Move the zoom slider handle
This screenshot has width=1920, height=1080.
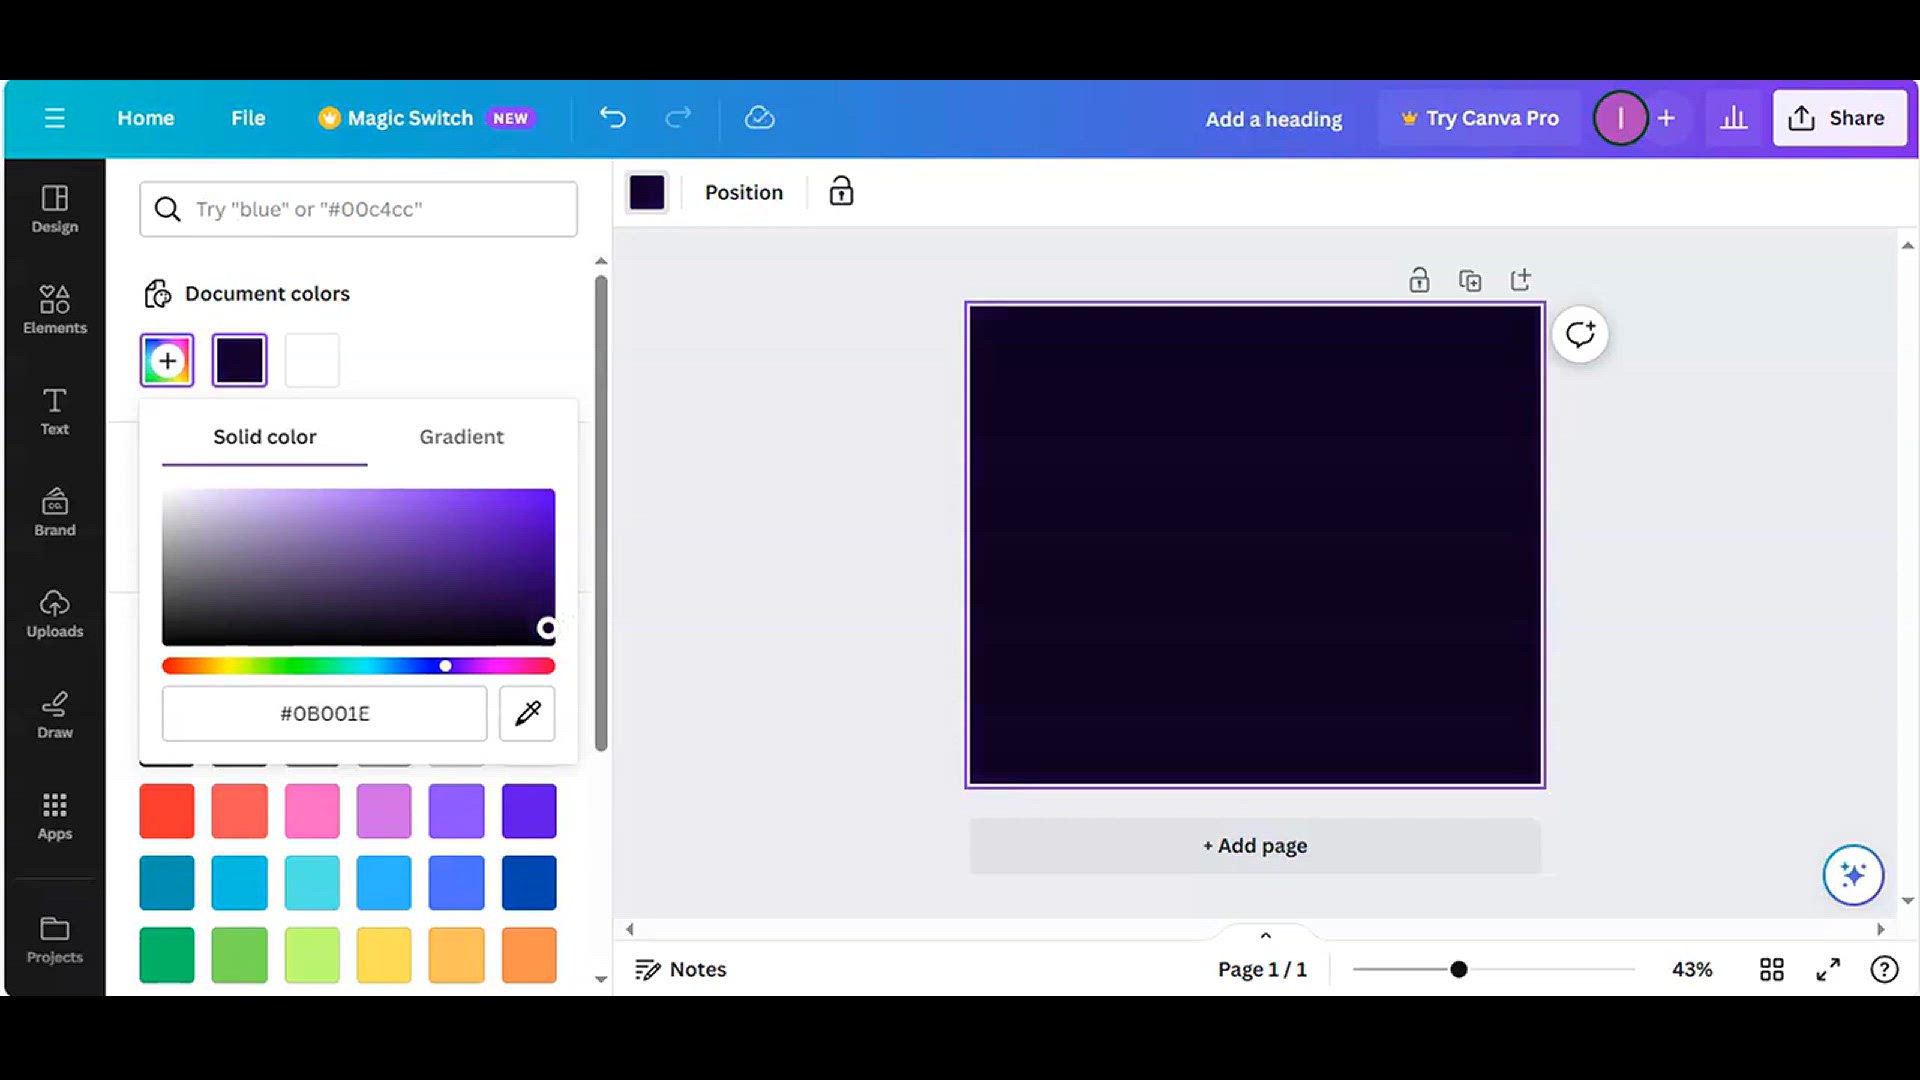pyautogui.click(x=1459, y=969)
